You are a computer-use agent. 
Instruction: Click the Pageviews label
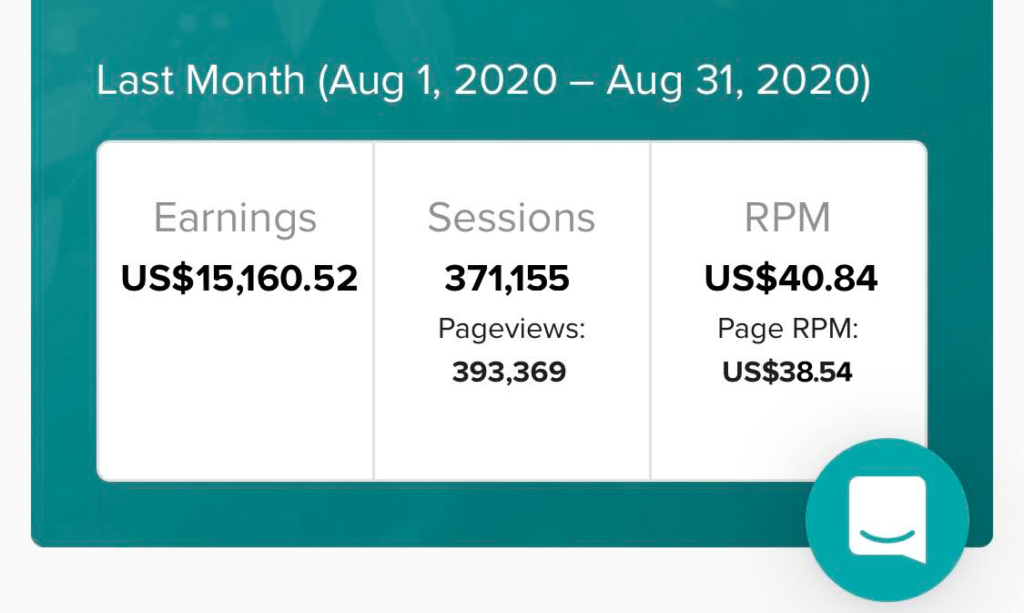click(511, 329)
